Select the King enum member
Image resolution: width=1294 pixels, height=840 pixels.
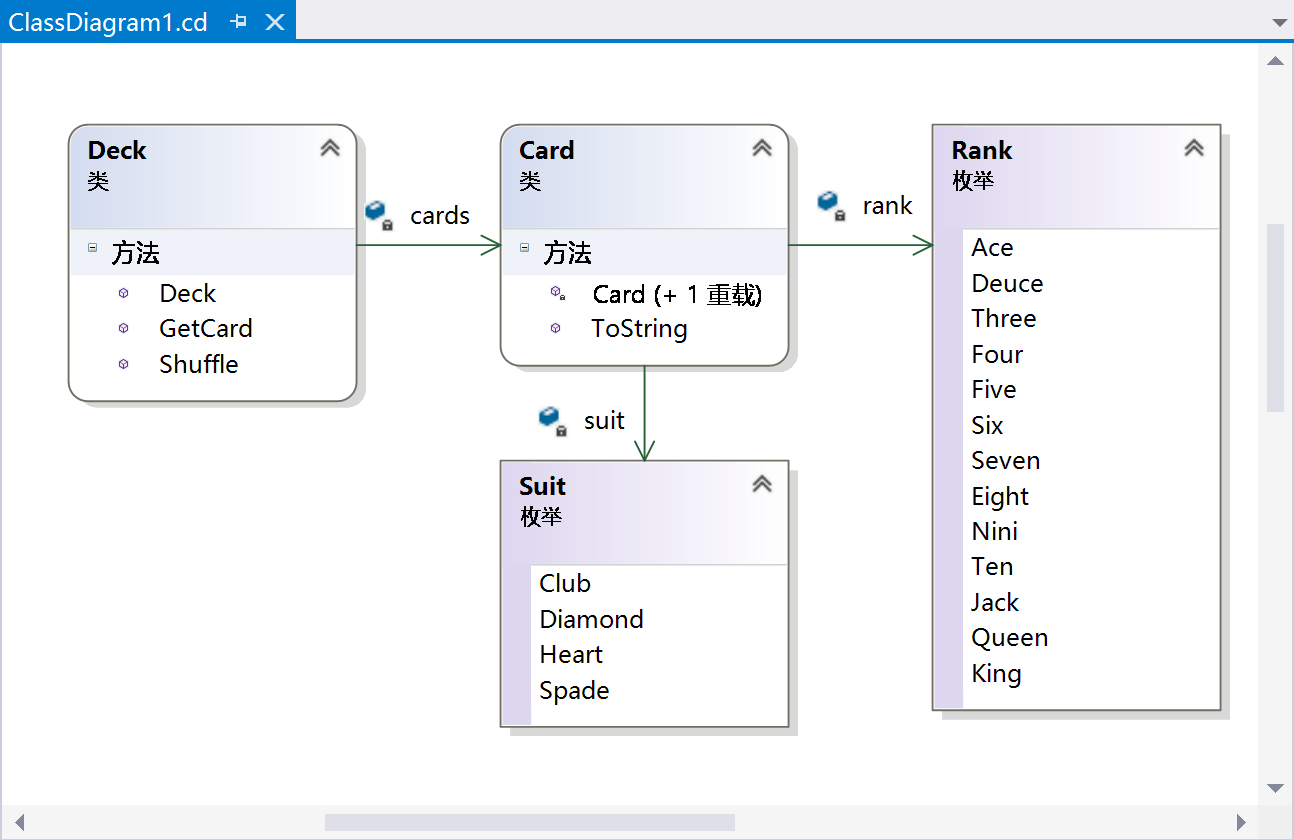996,673
